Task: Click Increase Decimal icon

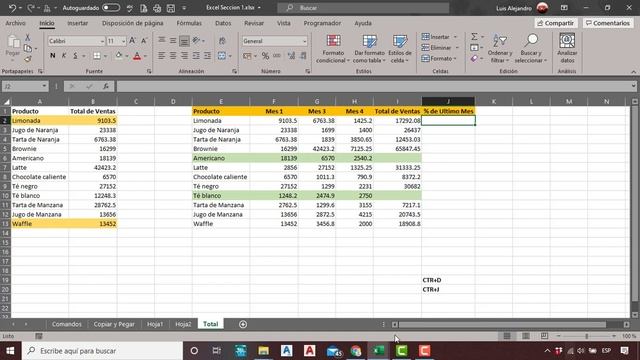Action: point(291,56)
